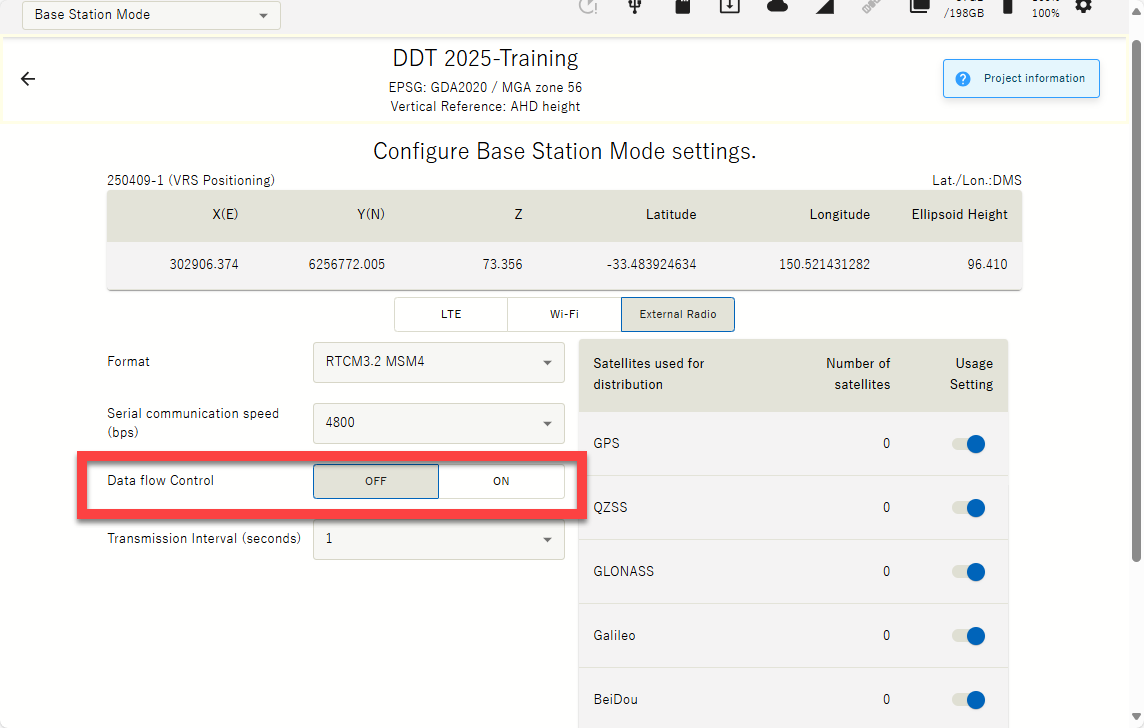
Task: Click the Latitude value -33.483924634
Action: click(652, 265)
